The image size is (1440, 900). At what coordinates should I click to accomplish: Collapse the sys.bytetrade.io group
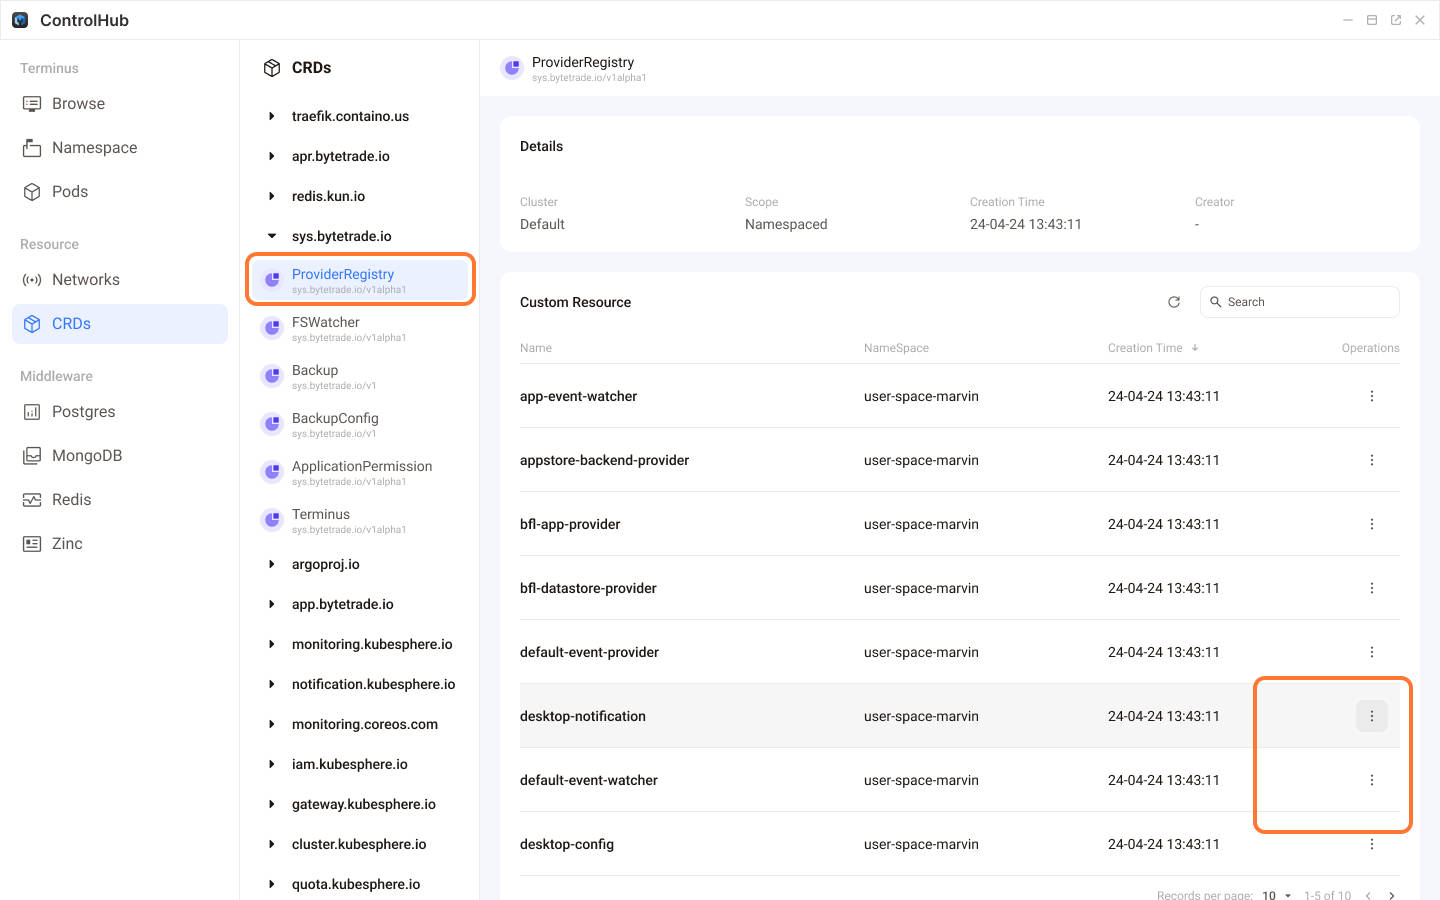[x=272, y=236]
